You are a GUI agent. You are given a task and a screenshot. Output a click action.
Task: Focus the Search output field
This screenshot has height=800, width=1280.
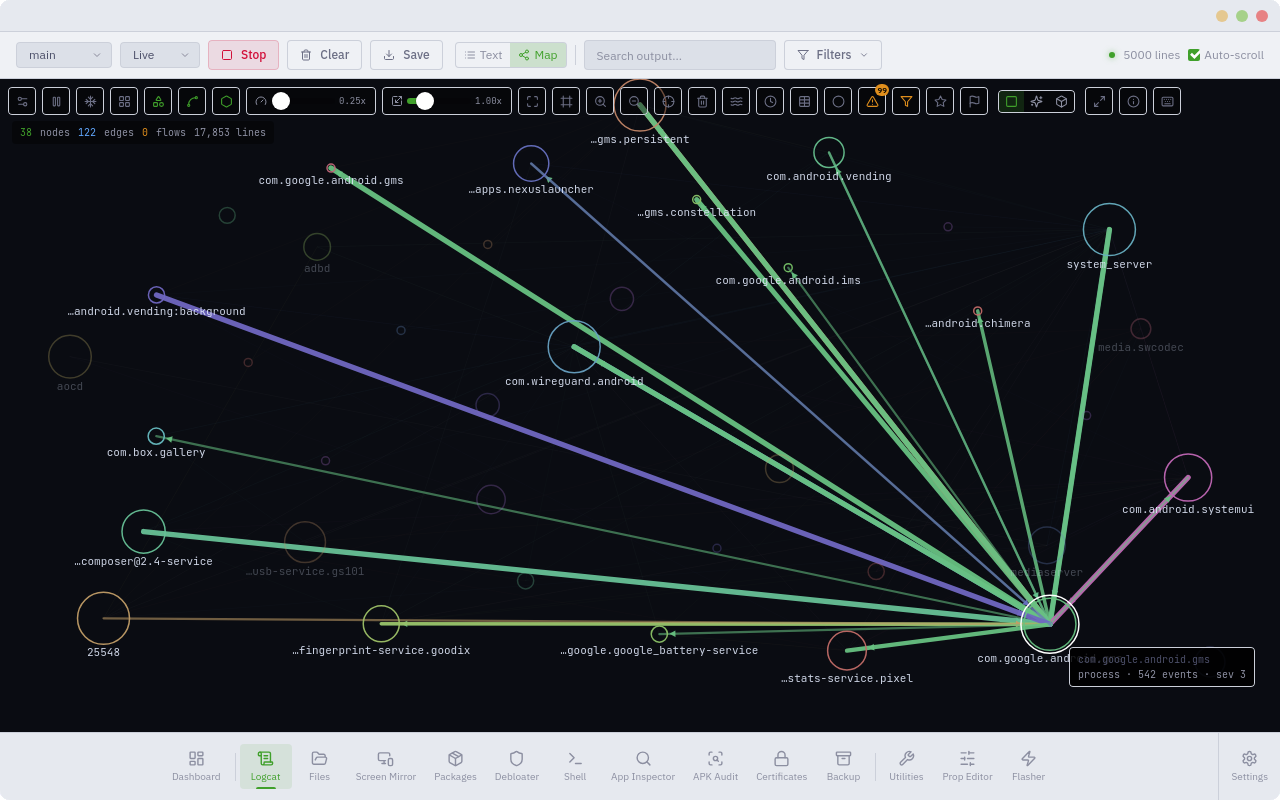click(x=680, y=55)
